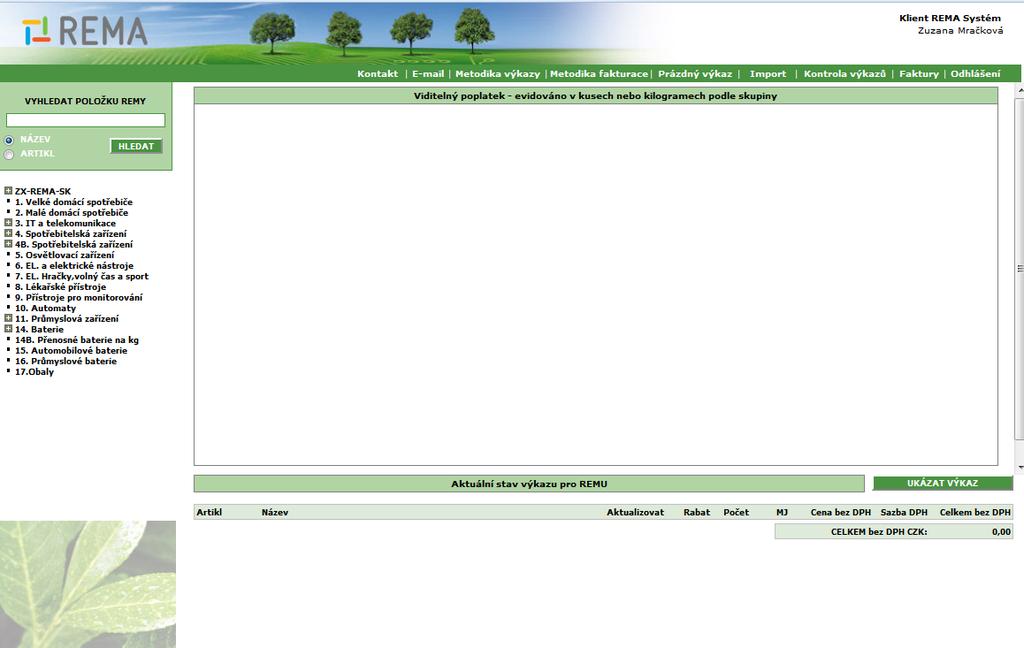Click the vertical scrollbar thumb
Screen dimensions: 1024x648
point(1020,268)
